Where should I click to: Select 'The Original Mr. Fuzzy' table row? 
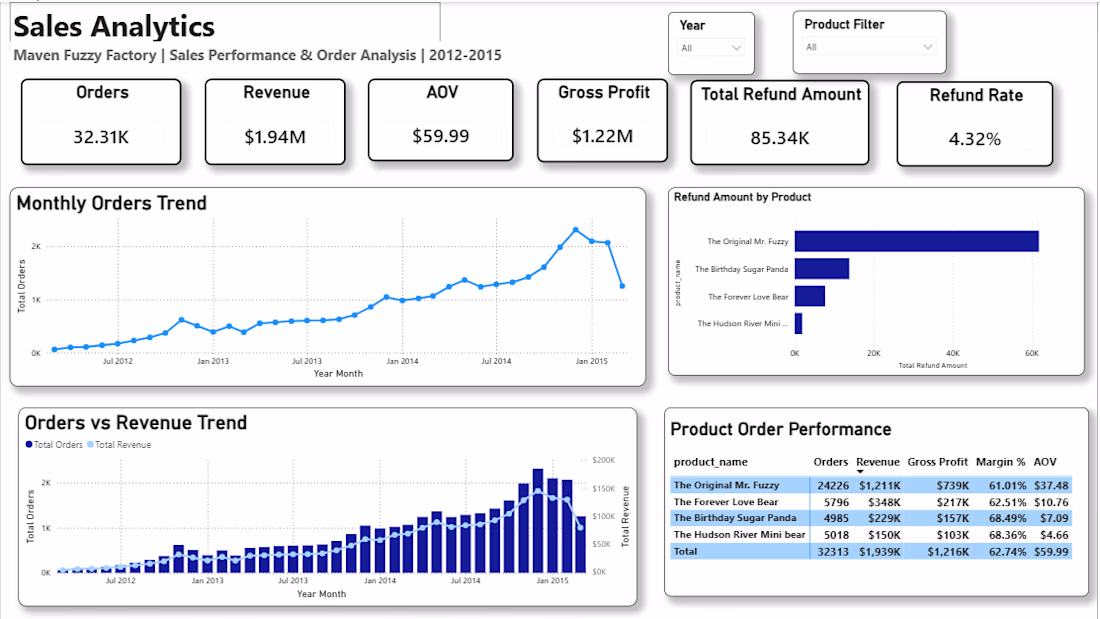871,485
